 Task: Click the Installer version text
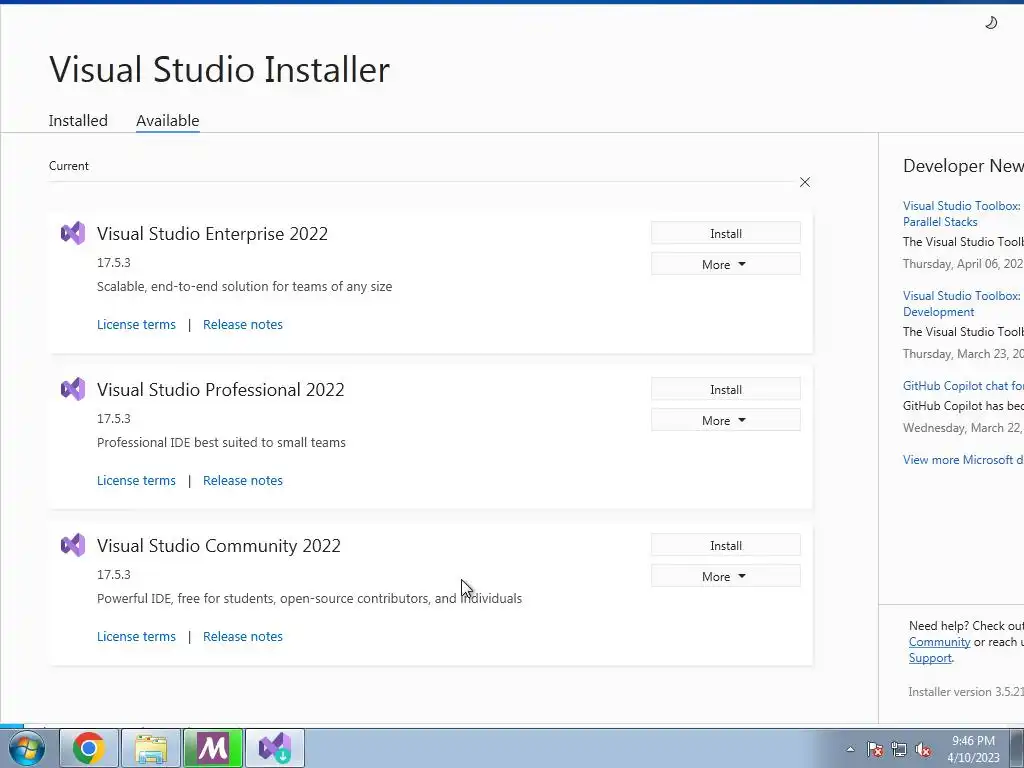click(966, 691)
